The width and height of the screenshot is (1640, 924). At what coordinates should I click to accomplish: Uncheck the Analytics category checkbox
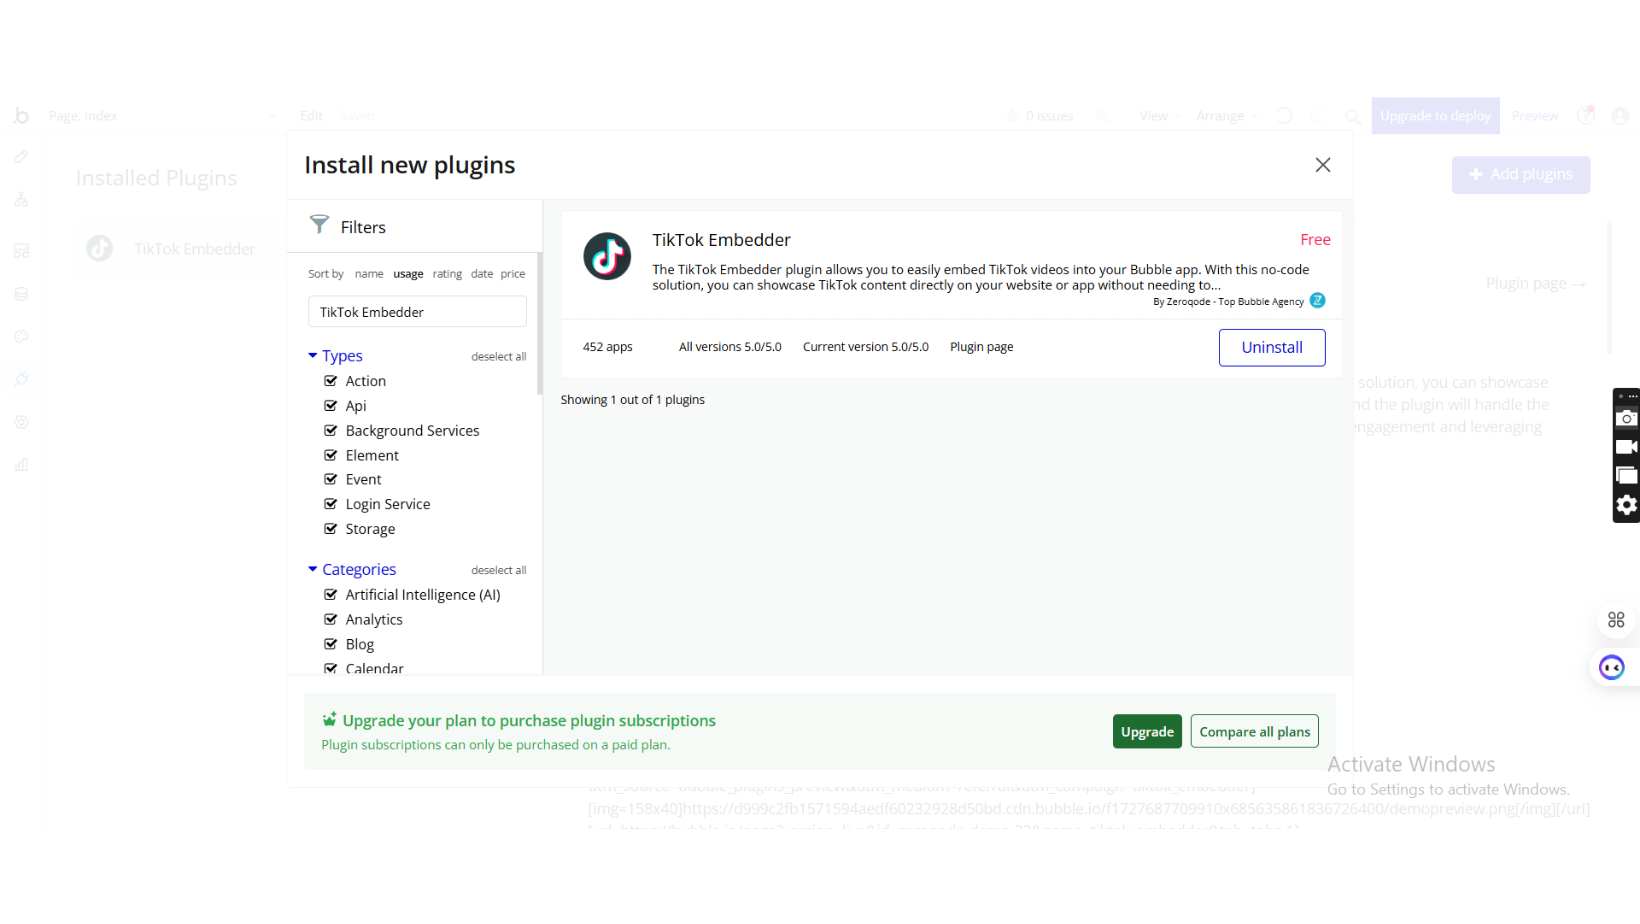(331, 620)
